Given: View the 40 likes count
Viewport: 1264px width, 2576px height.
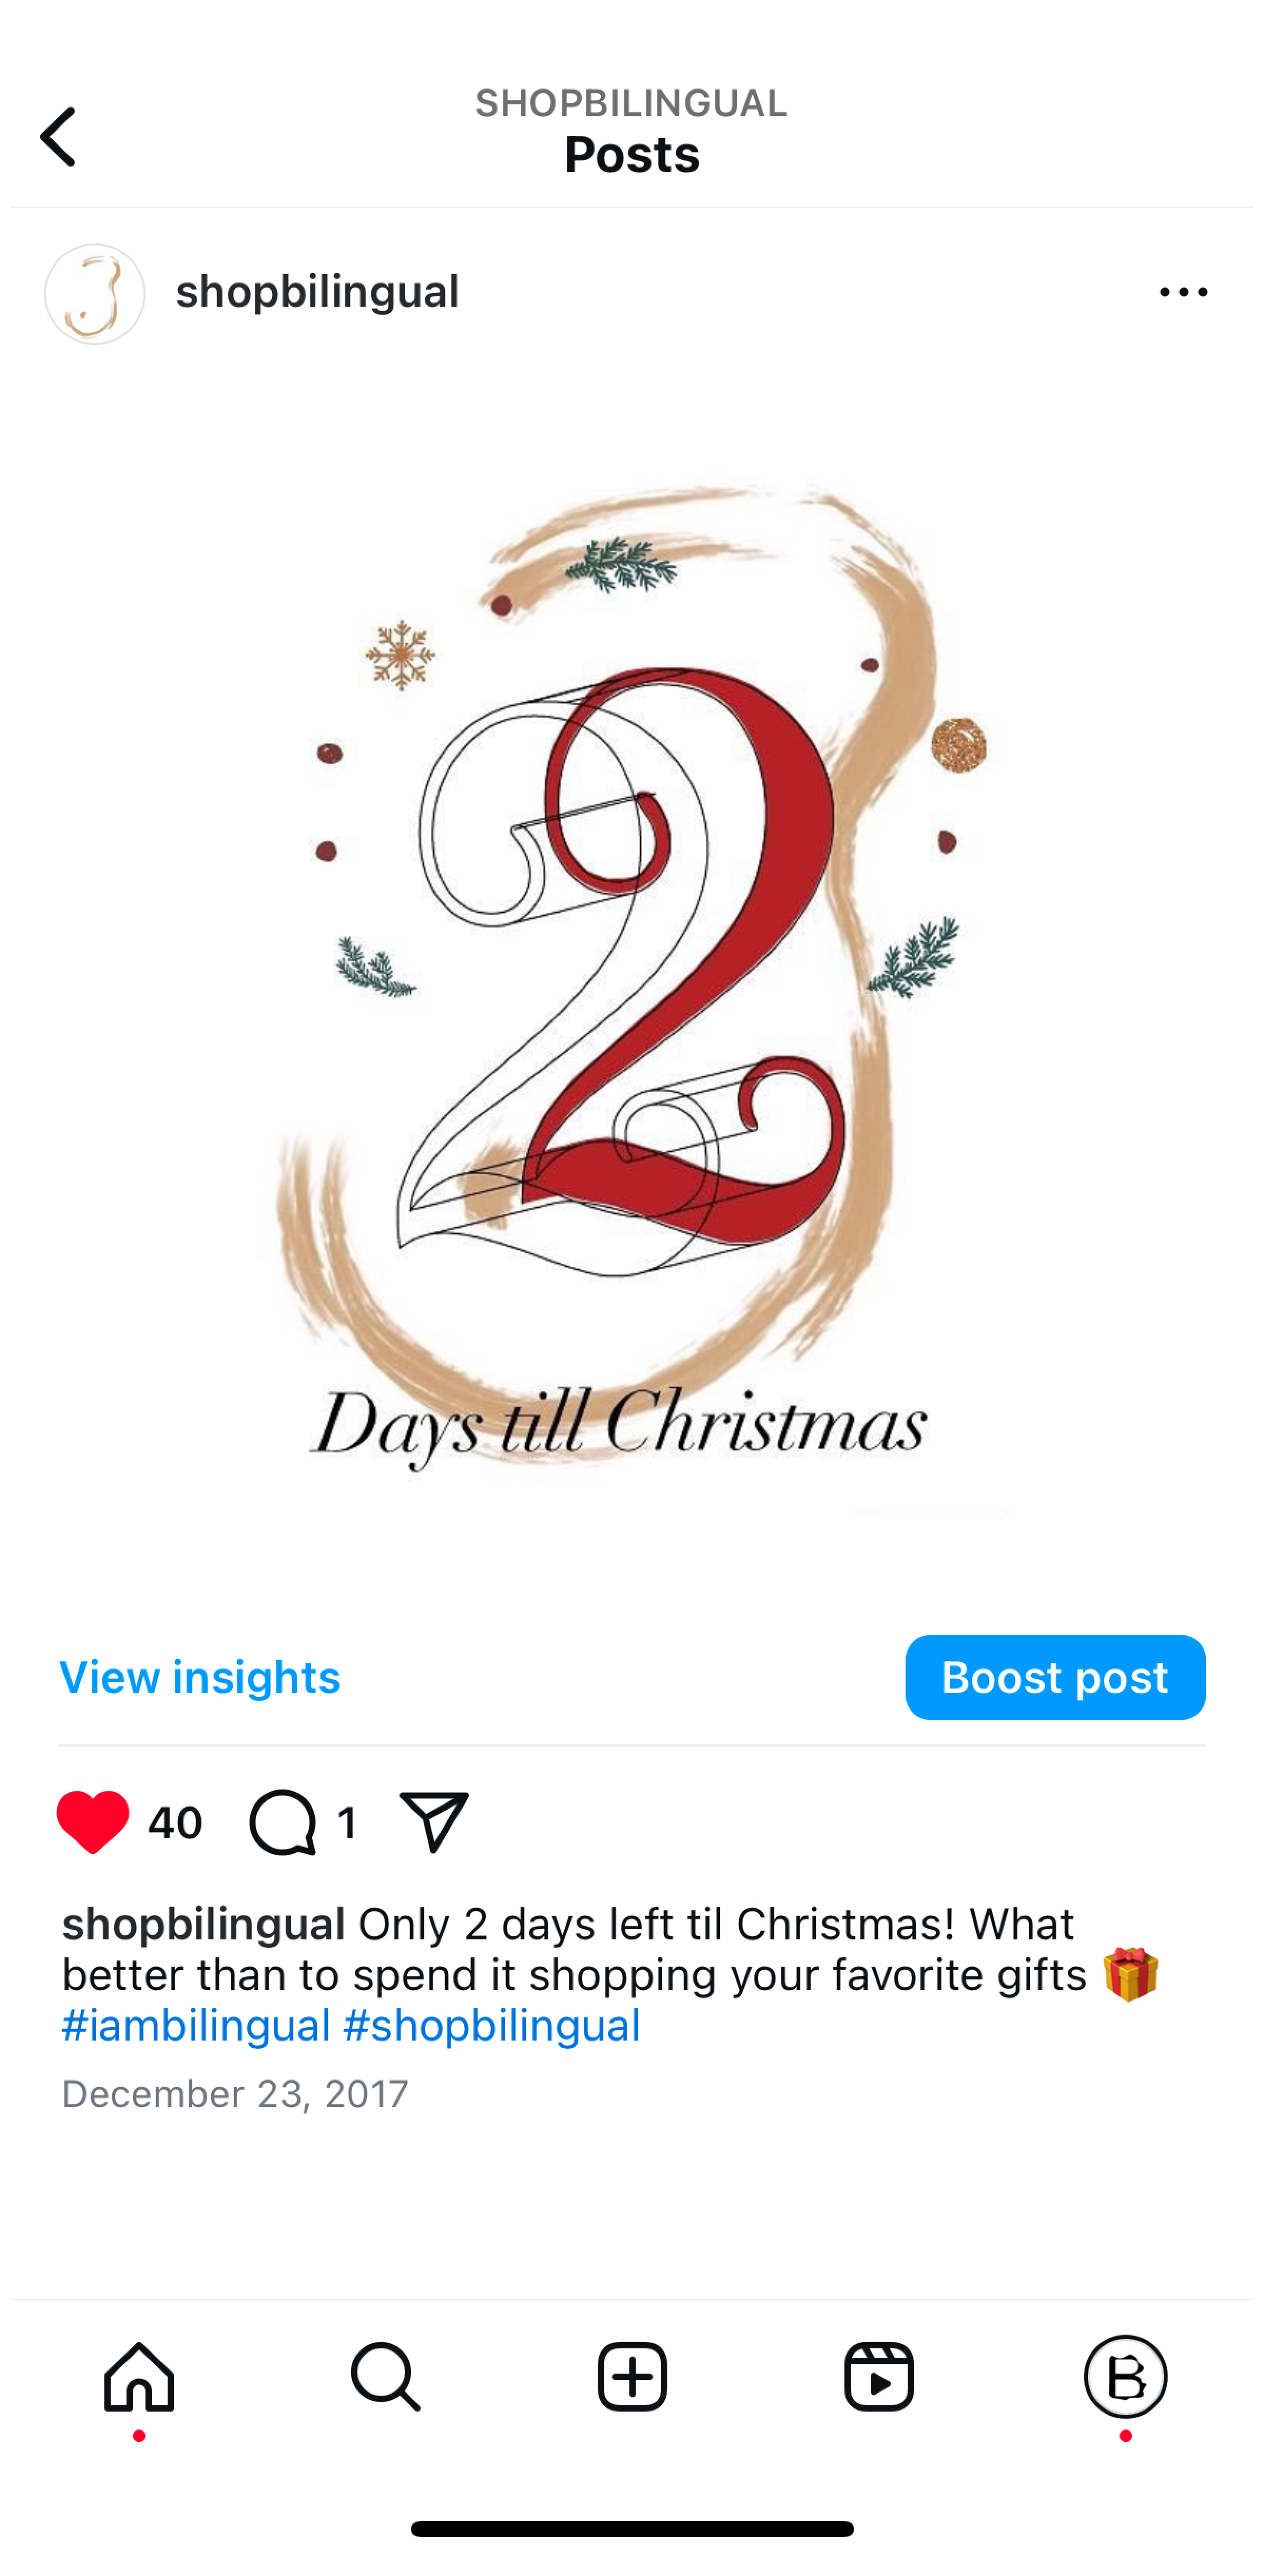Looking at the screenshot, I should pos(175,1823).
